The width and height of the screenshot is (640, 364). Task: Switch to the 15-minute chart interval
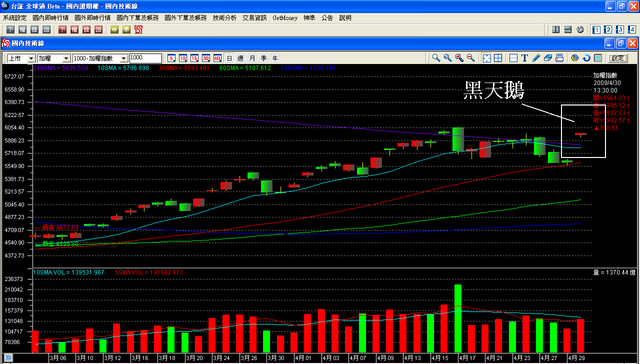[x=194, y=58]
